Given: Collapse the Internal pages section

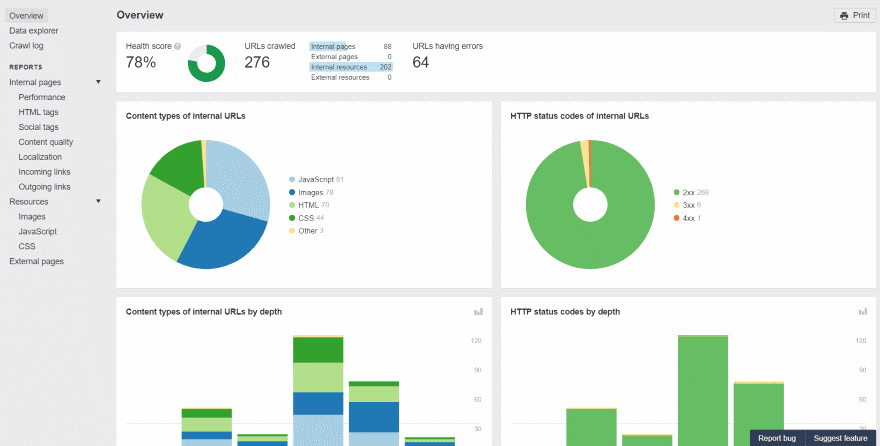Looking at the screenshot, I should coord(98,82).
